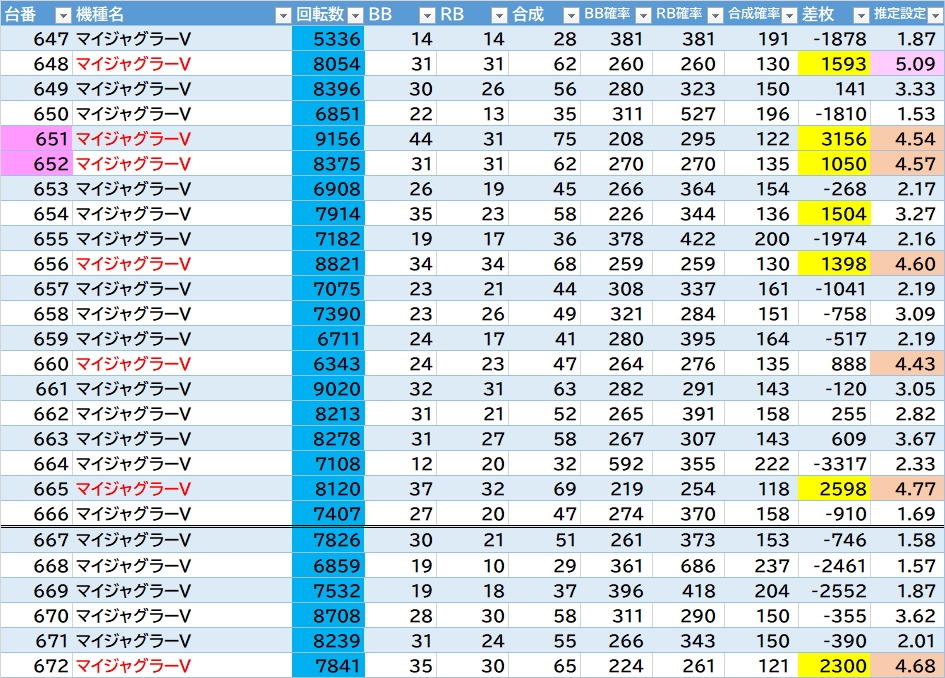Click rotation count cell 9156

pyautogui.click(x=328, y=139)
